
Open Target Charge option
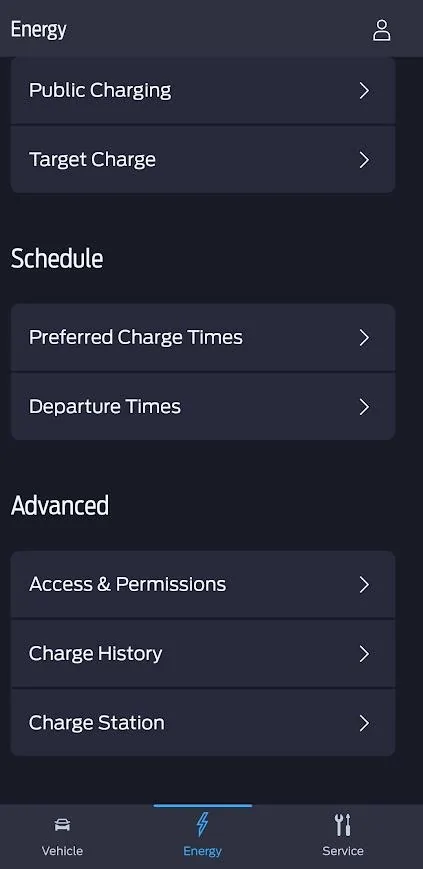[x=203, y=160]
